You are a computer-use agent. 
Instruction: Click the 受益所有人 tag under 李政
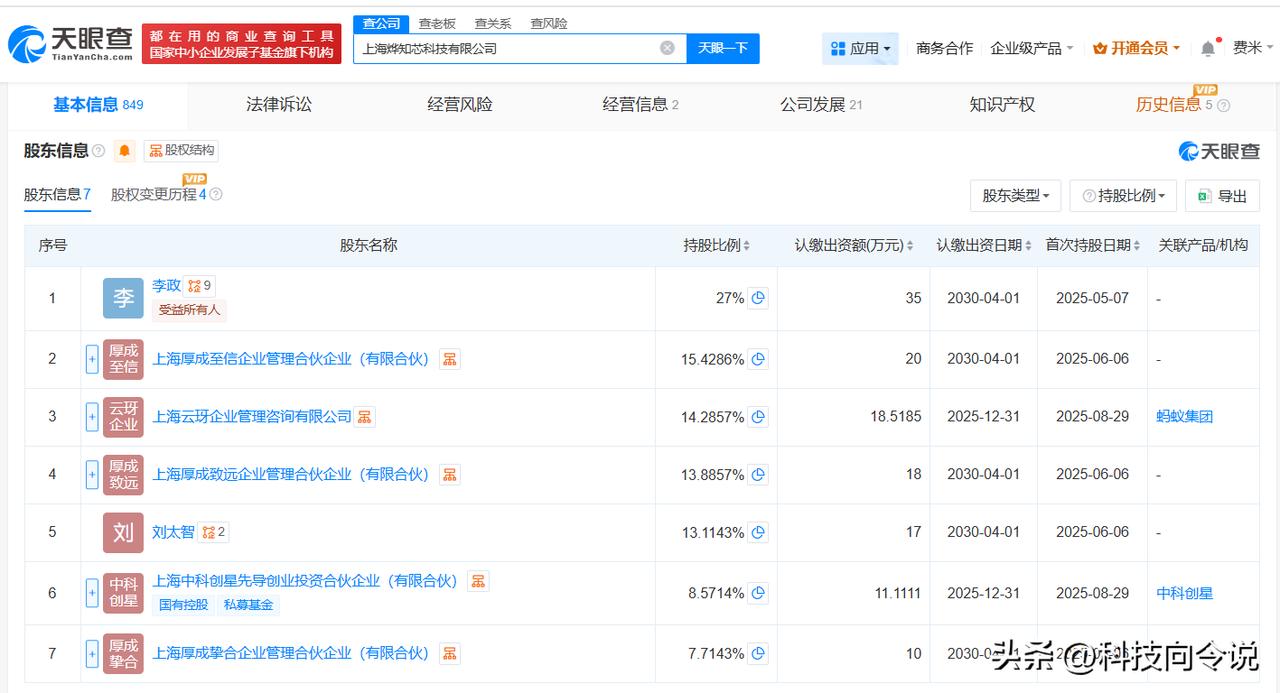189,310
